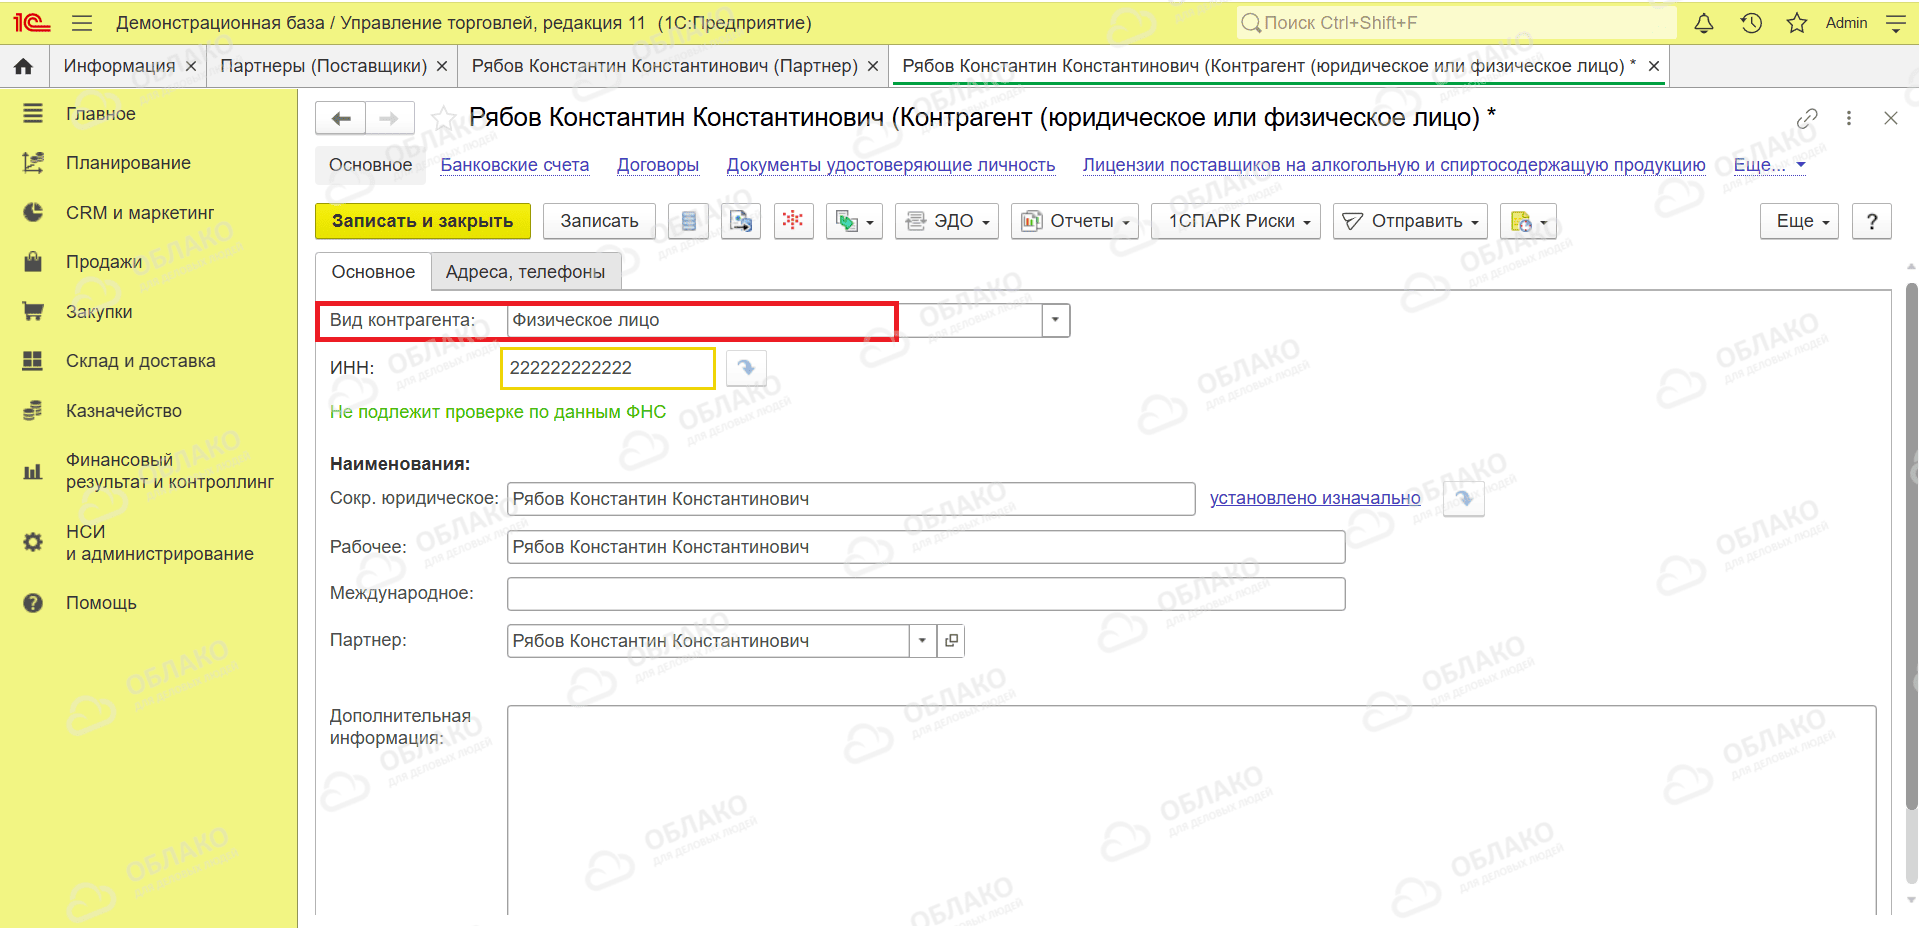Open the 1СПАРК Риски dropdown

tap(1236, 221)
